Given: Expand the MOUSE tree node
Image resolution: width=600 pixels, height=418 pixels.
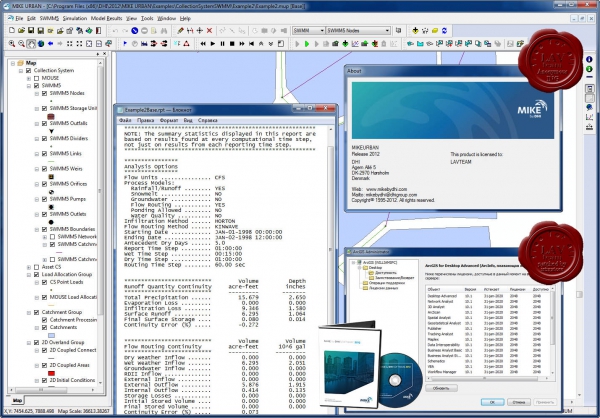Looking at the screenshot, I should (29, 78).
